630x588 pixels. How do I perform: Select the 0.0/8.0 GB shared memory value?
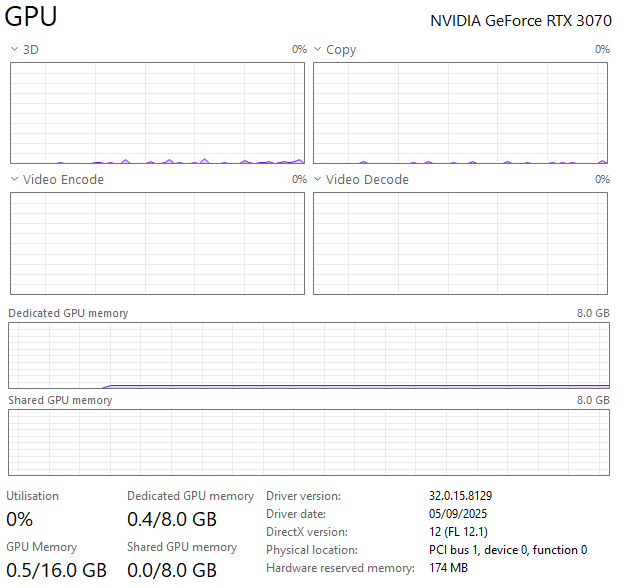(x=172, y=570)
